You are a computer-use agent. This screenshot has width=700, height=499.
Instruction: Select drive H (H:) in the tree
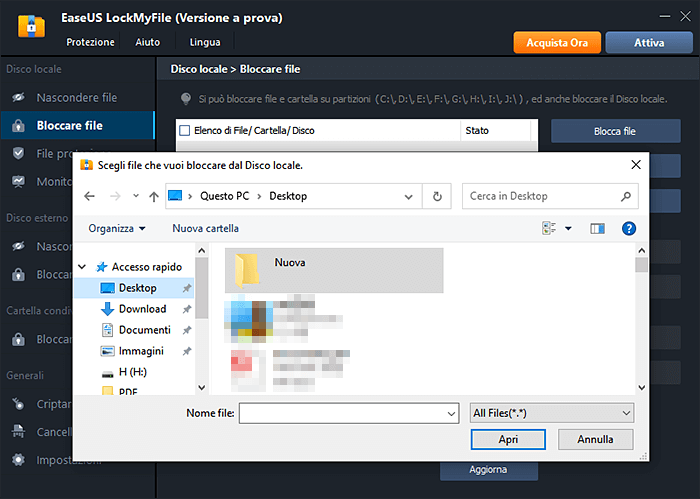coord(133,372)
